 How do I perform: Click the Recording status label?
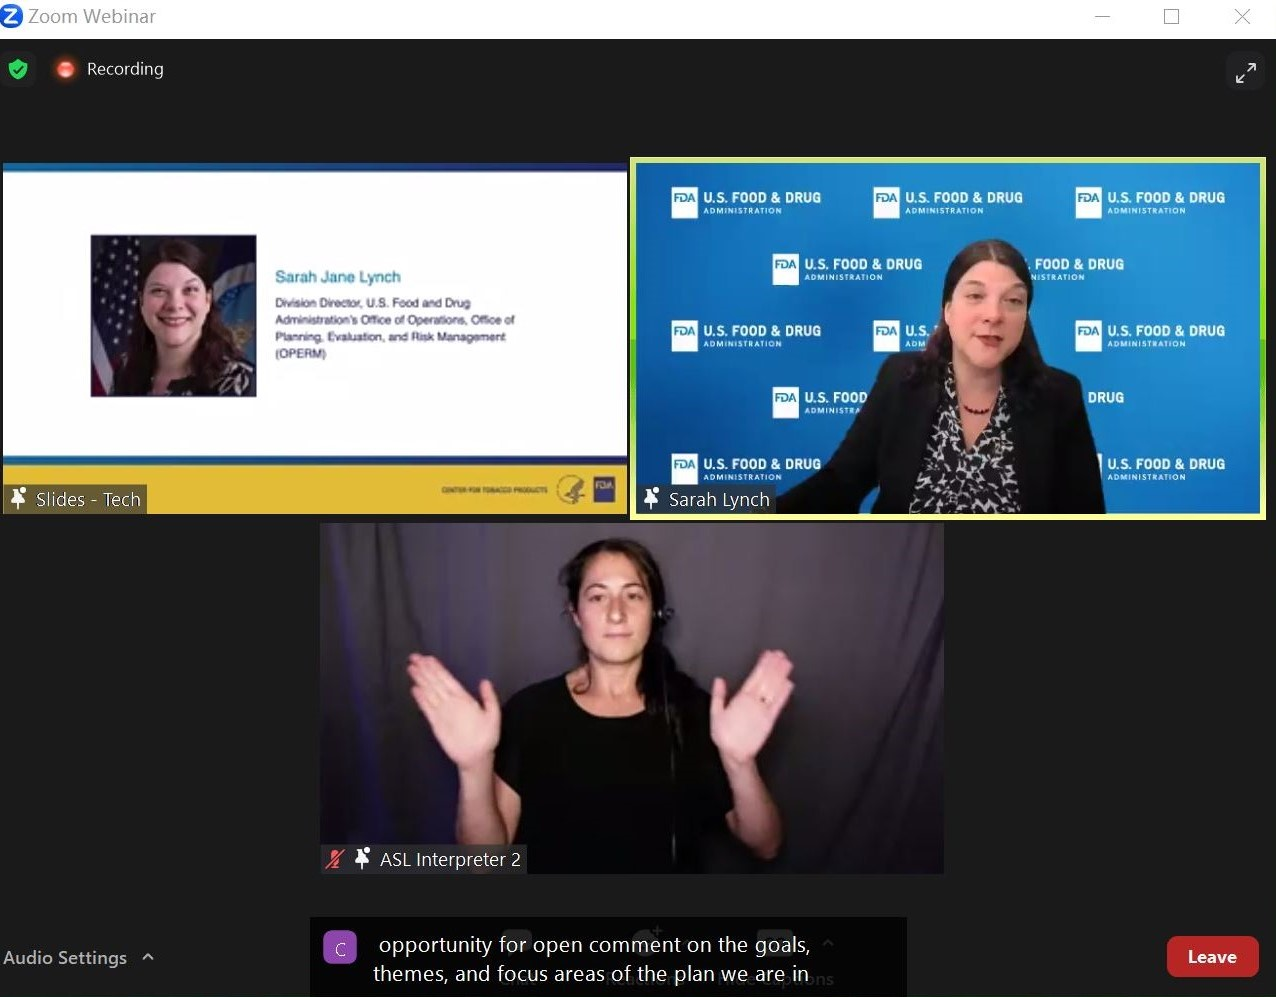[x=125, y=69]
